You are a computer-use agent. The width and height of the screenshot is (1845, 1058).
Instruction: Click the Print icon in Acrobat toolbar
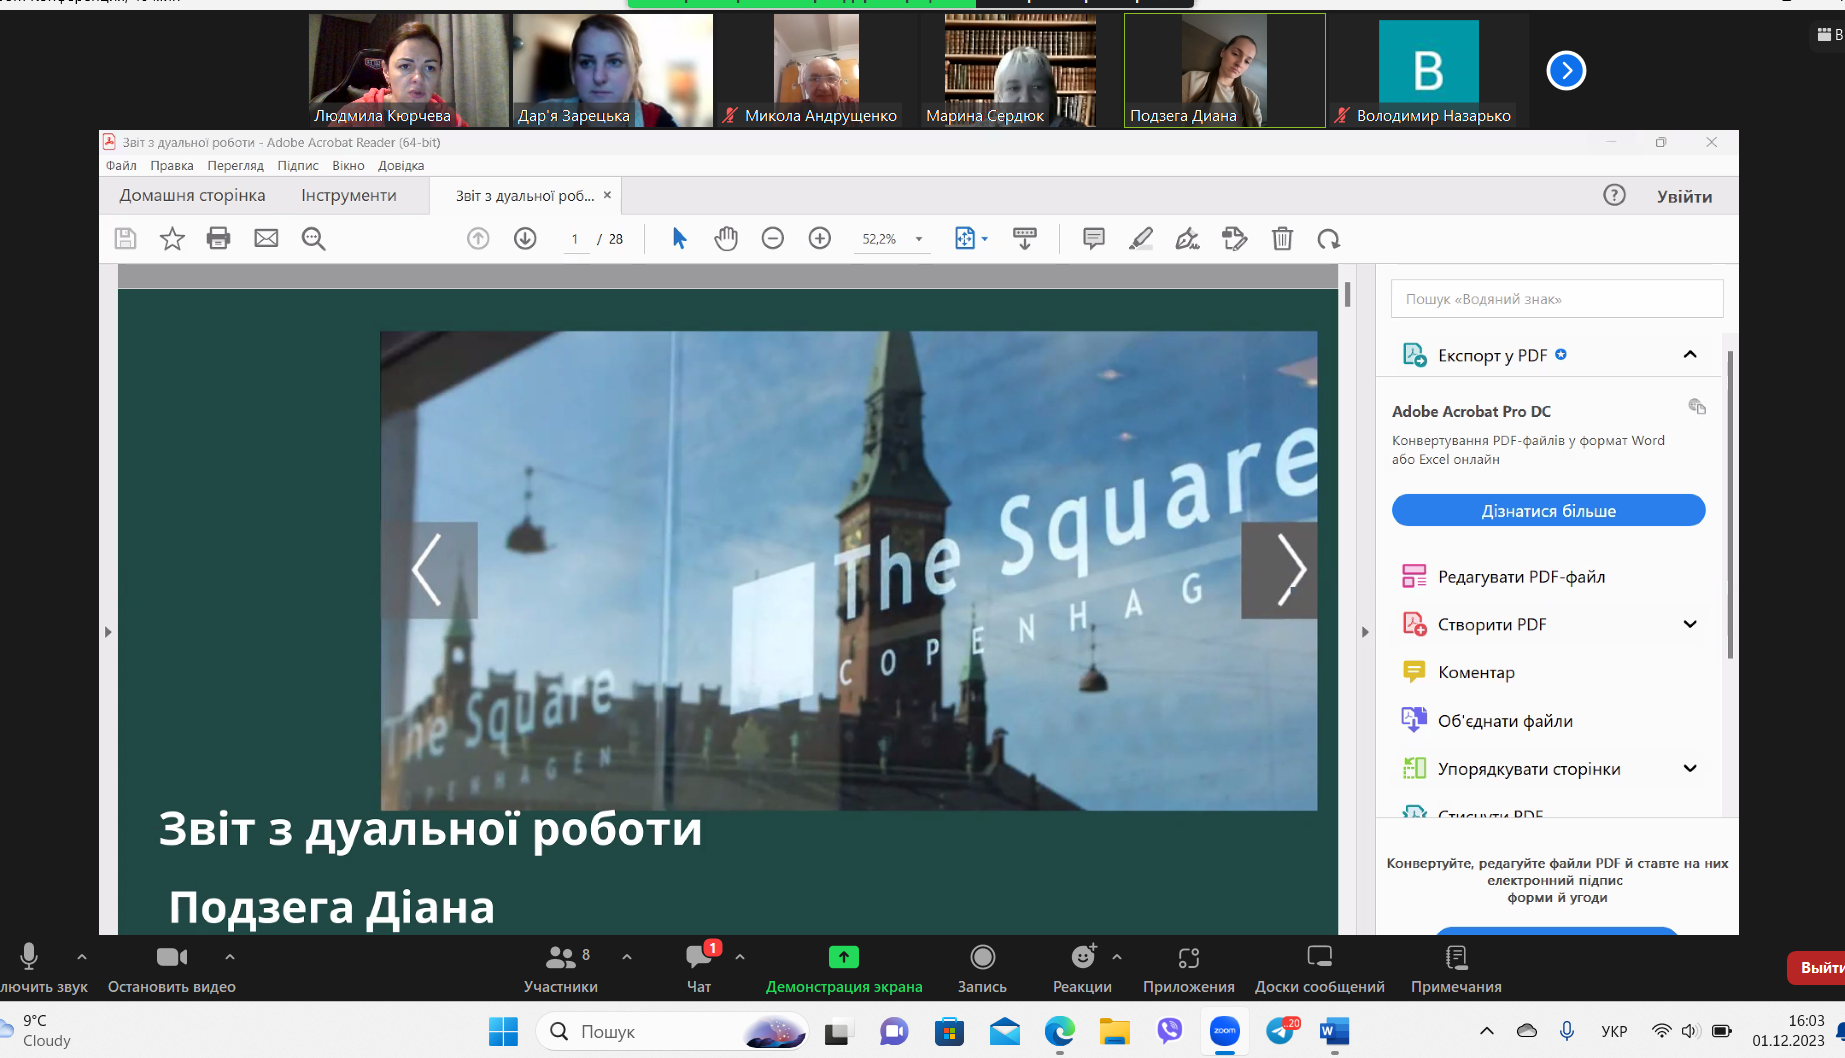pos(218,238)
